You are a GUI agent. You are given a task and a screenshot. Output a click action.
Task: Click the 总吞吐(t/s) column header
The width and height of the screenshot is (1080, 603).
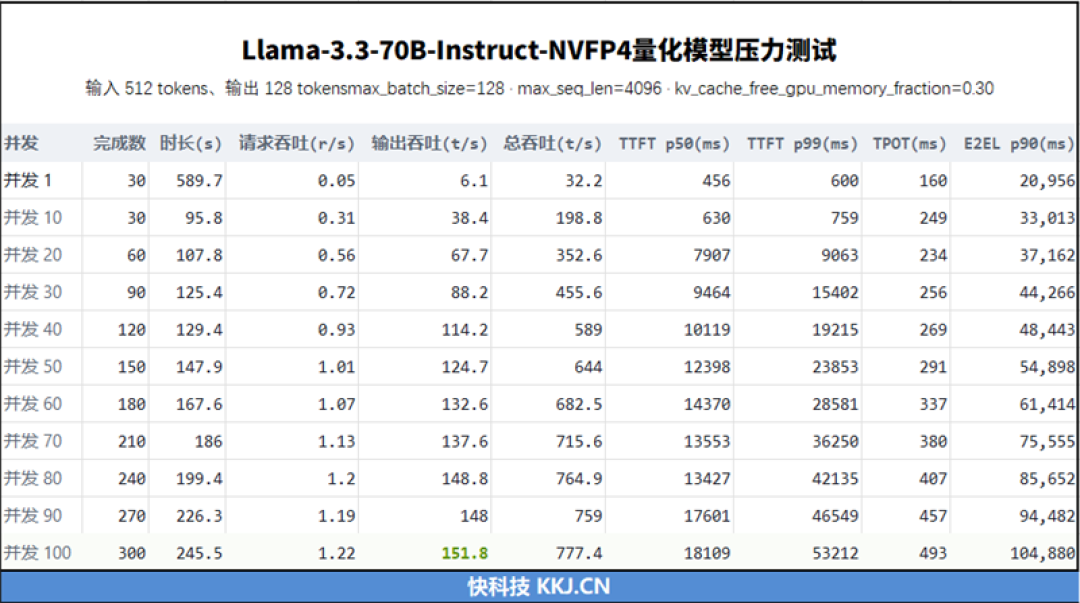pyautogui.click(x=552, y=143)
